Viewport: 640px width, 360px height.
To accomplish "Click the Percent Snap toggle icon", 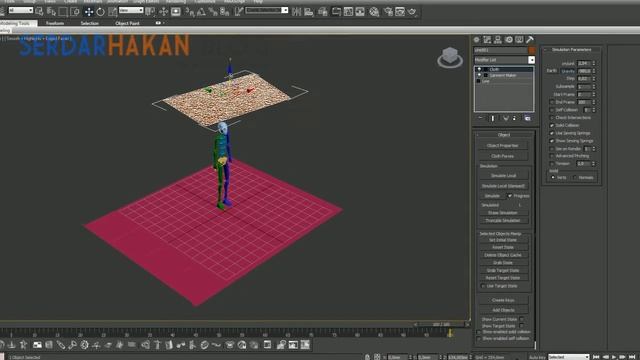I will coord(213,12).
